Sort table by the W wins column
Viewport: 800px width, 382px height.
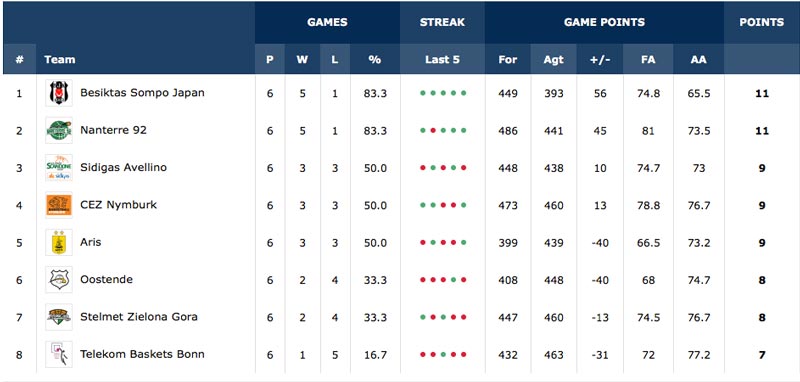coord(303,59)
